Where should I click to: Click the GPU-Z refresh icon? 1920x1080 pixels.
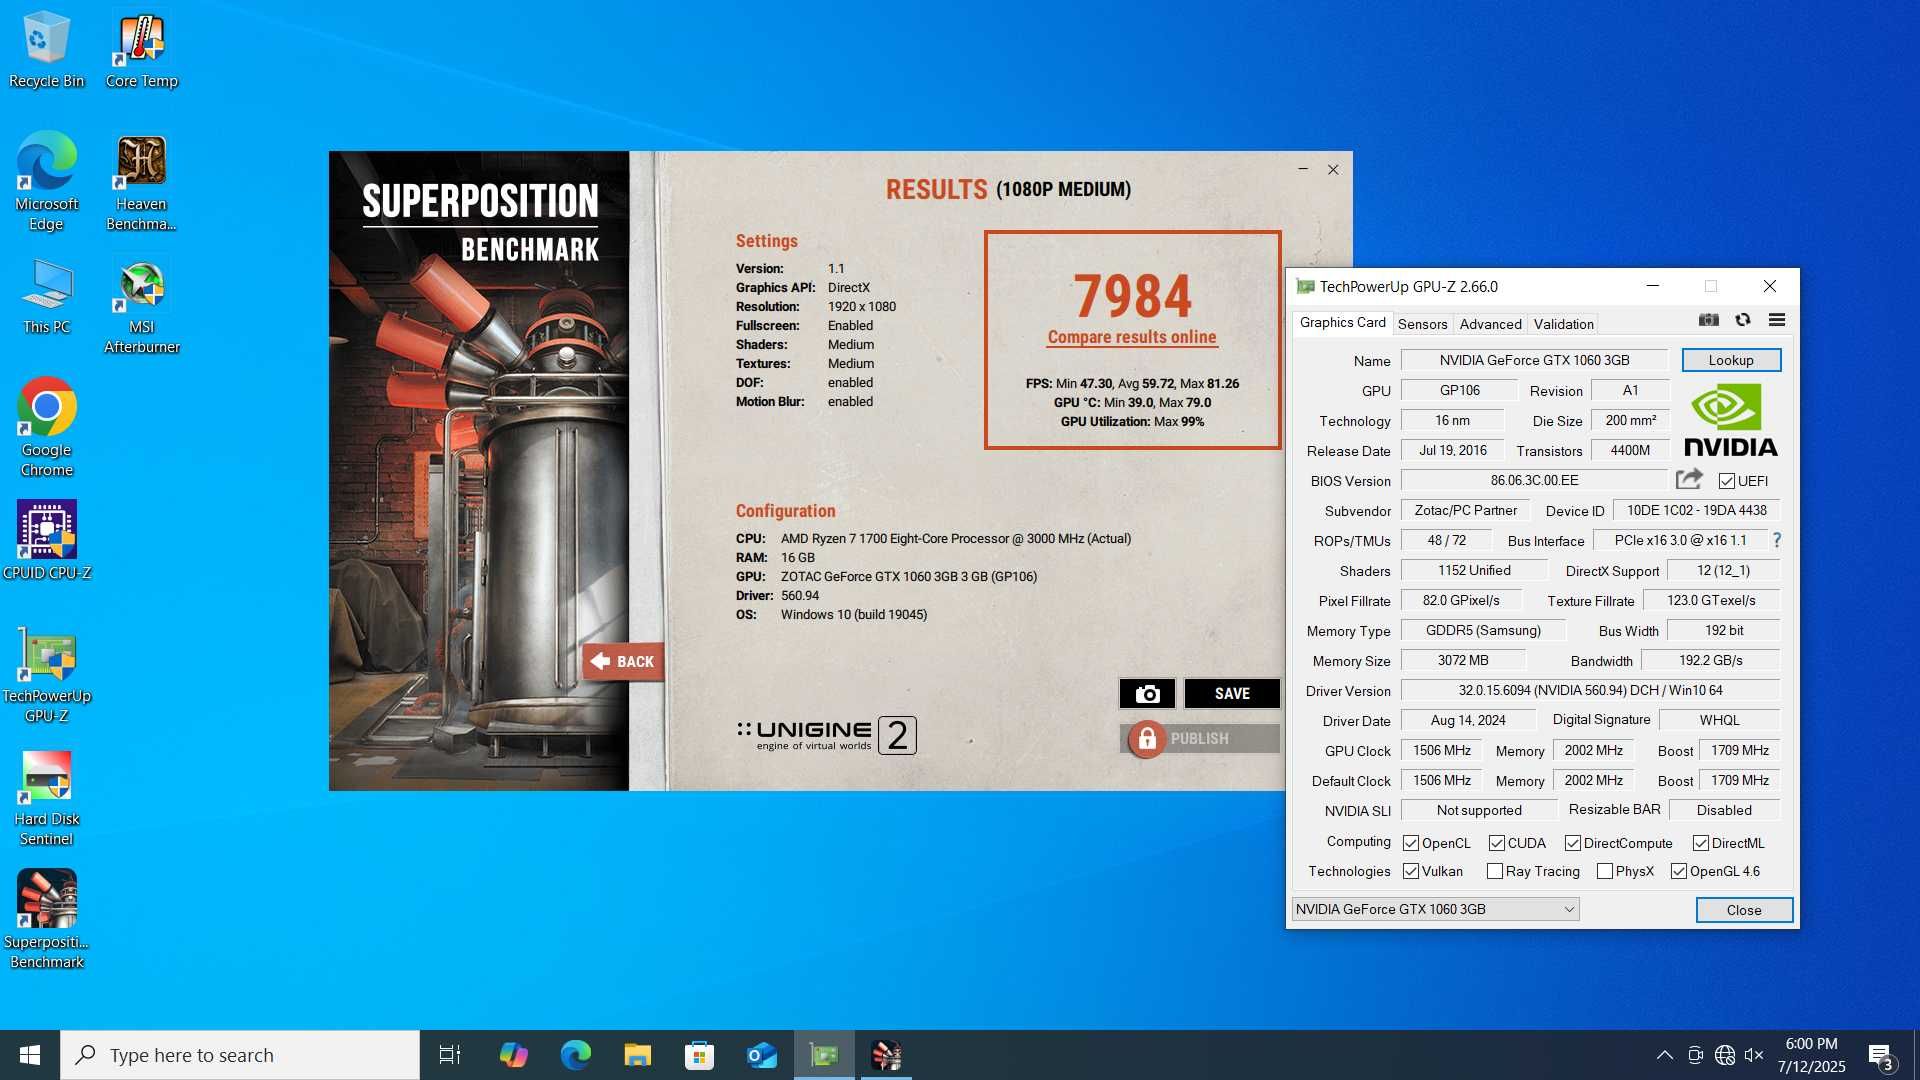click(x=1743, y=320)
